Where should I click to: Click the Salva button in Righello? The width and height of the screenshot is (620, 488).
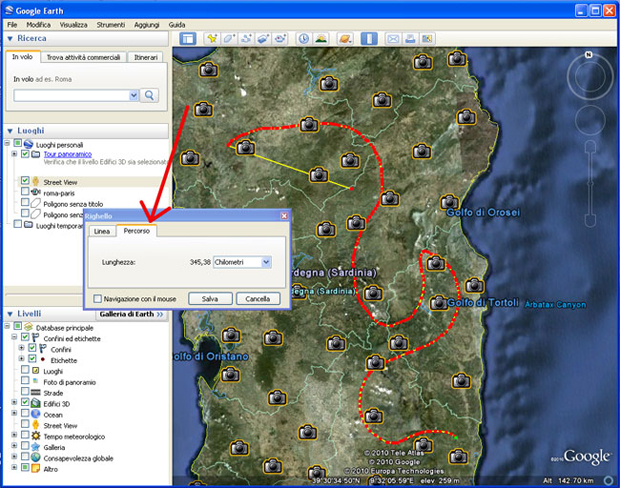pyautogui.click(x=210, y=299)
